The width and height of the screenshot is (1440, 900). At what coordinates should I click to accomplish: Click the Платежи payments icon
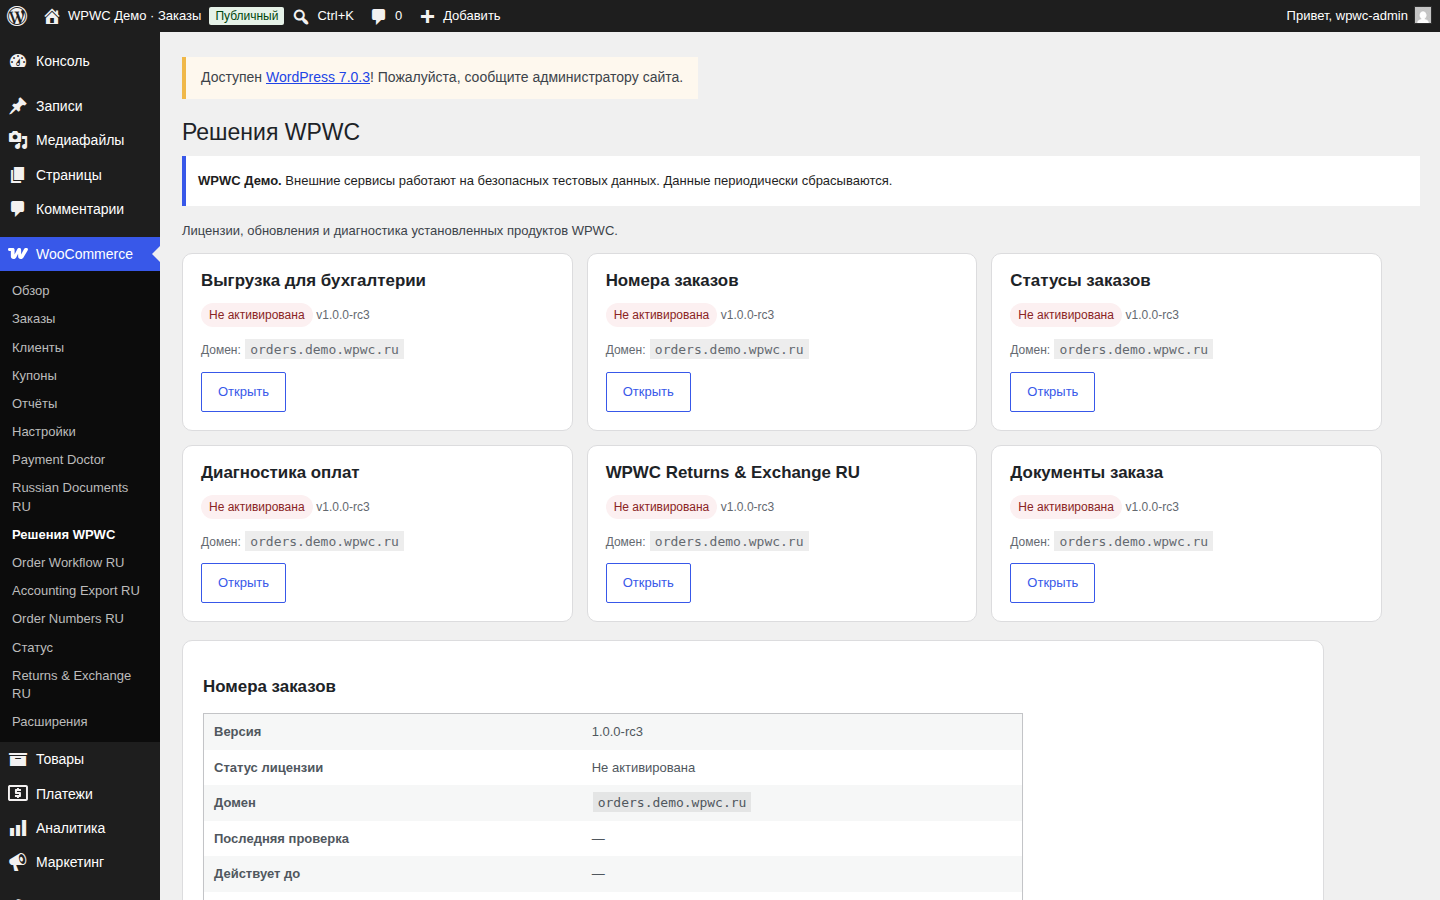pos(18,794)
